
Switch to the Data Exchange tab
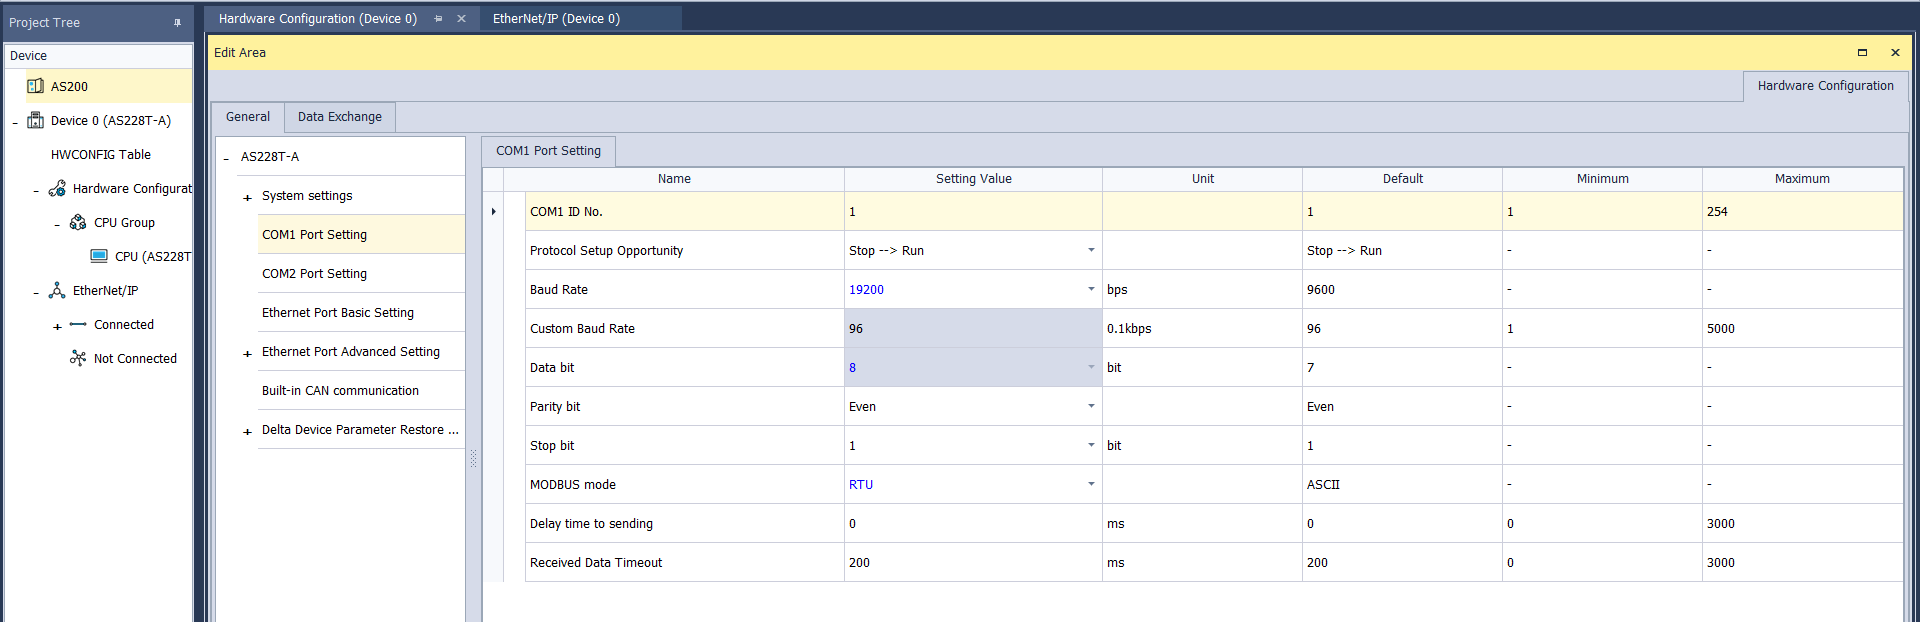click(x=339, y=117)
